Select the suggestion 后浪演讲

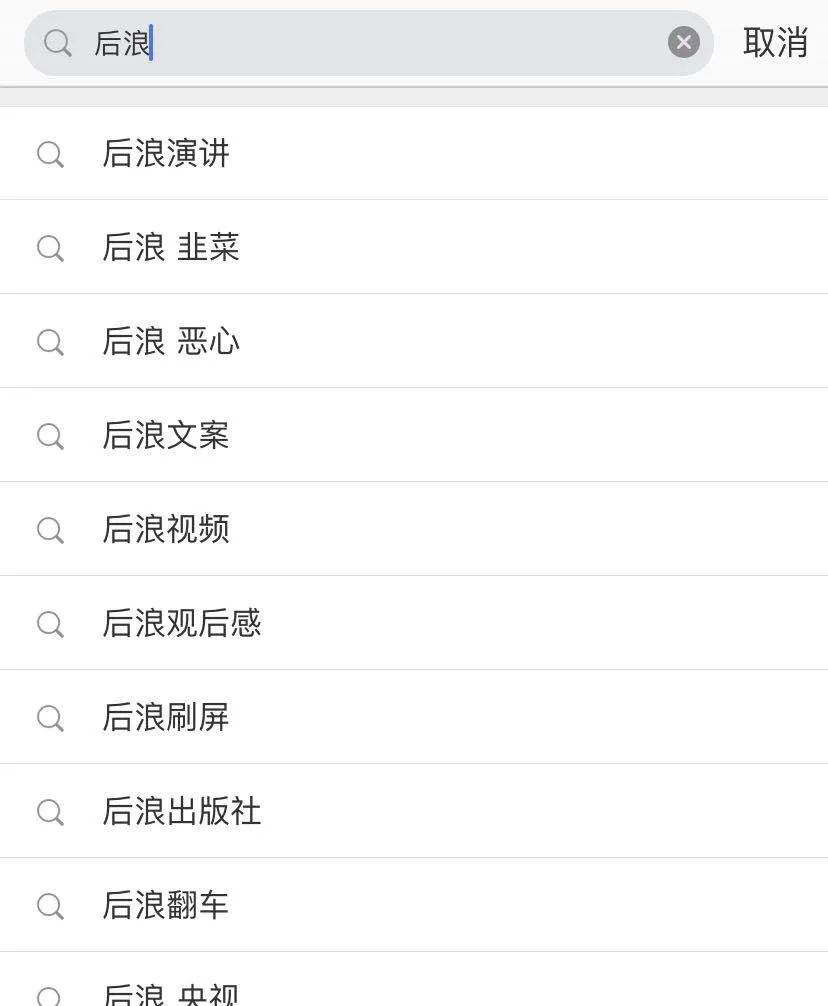(414, 153)
